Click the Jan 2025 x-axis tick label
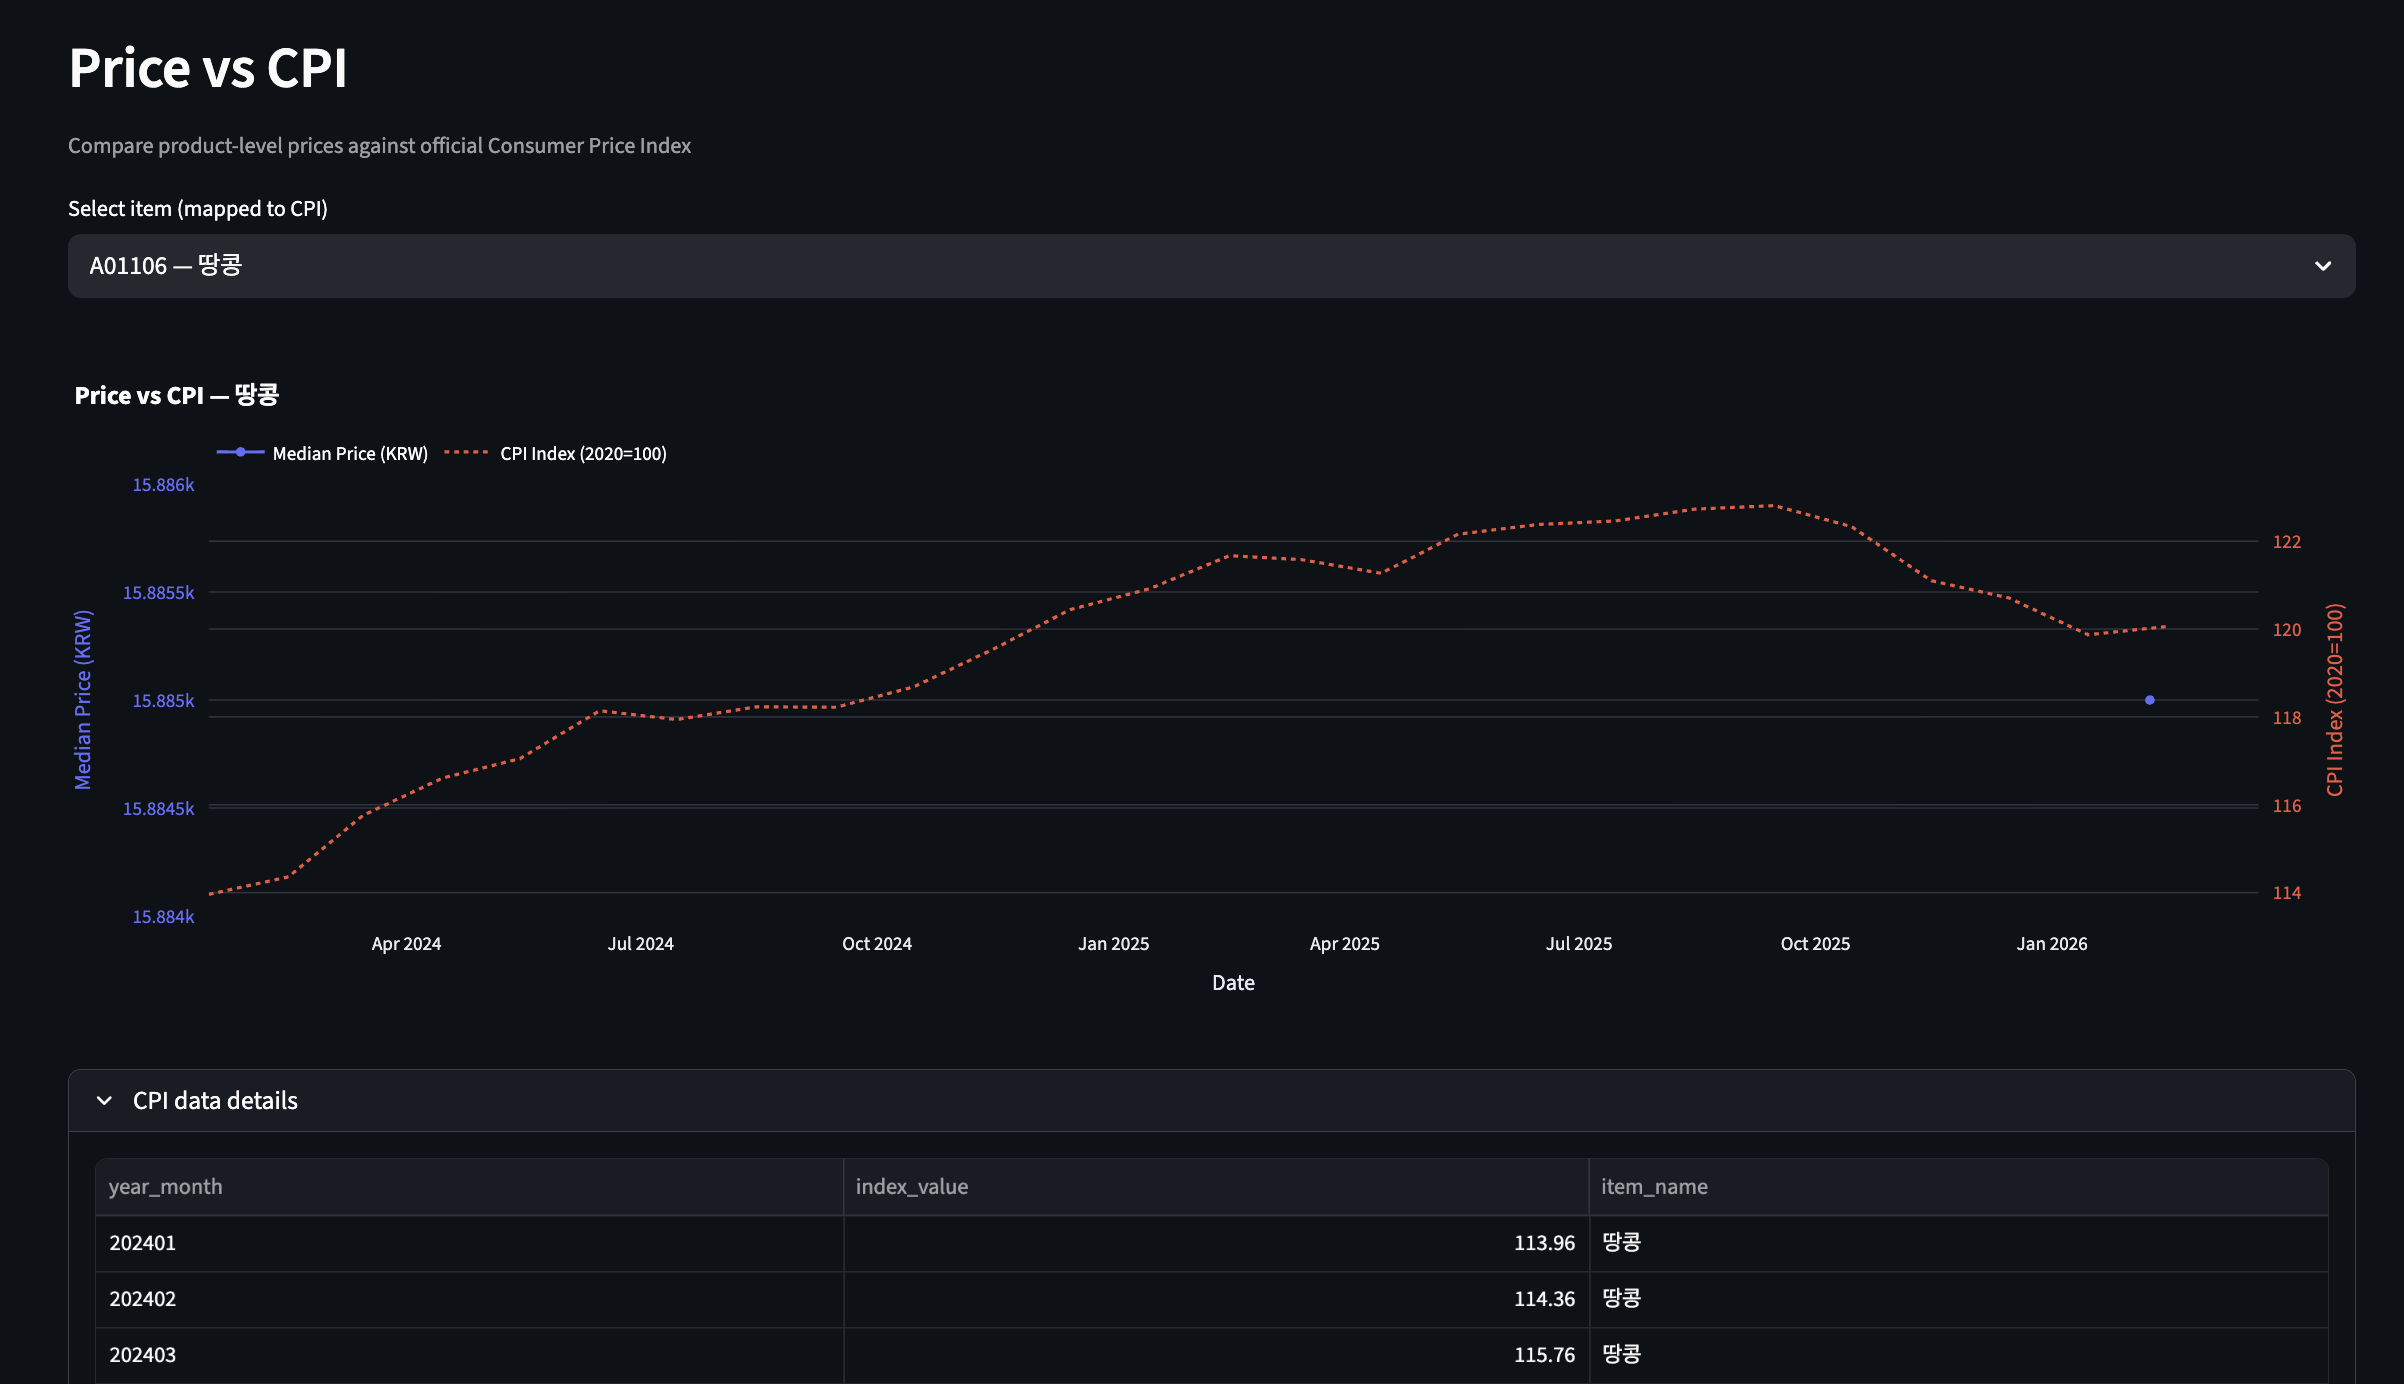2404x1384 pixels. 1114,944
